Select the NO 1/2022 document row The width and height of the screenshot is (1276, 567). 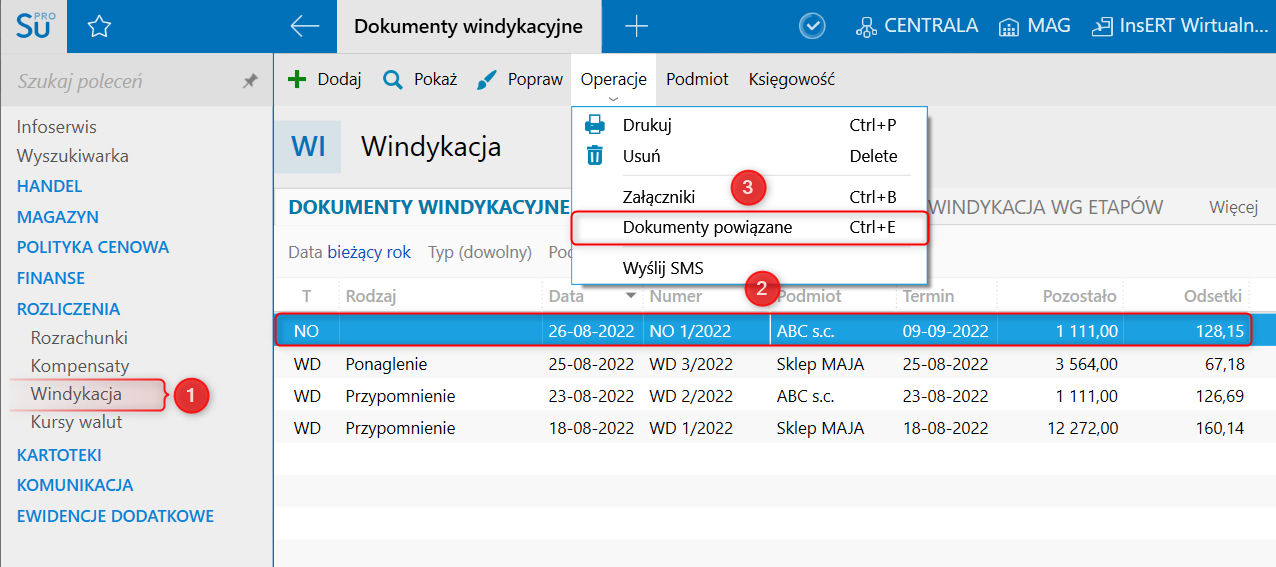click(x=764, y=331)
